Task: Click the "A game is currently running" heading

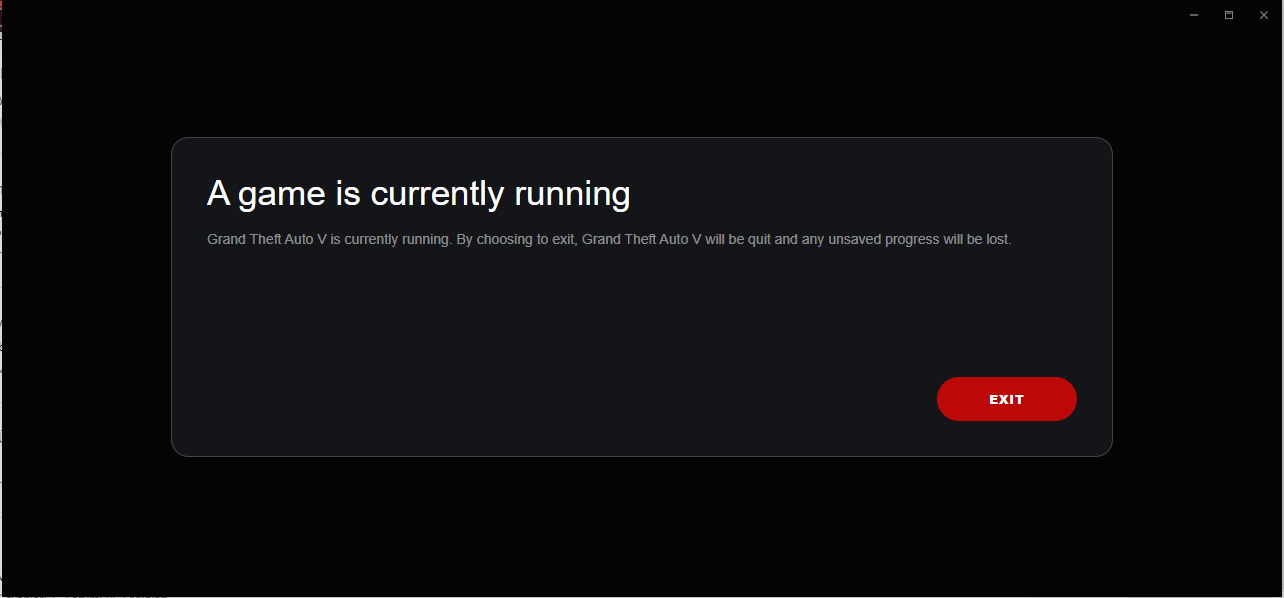Action: 418,194
